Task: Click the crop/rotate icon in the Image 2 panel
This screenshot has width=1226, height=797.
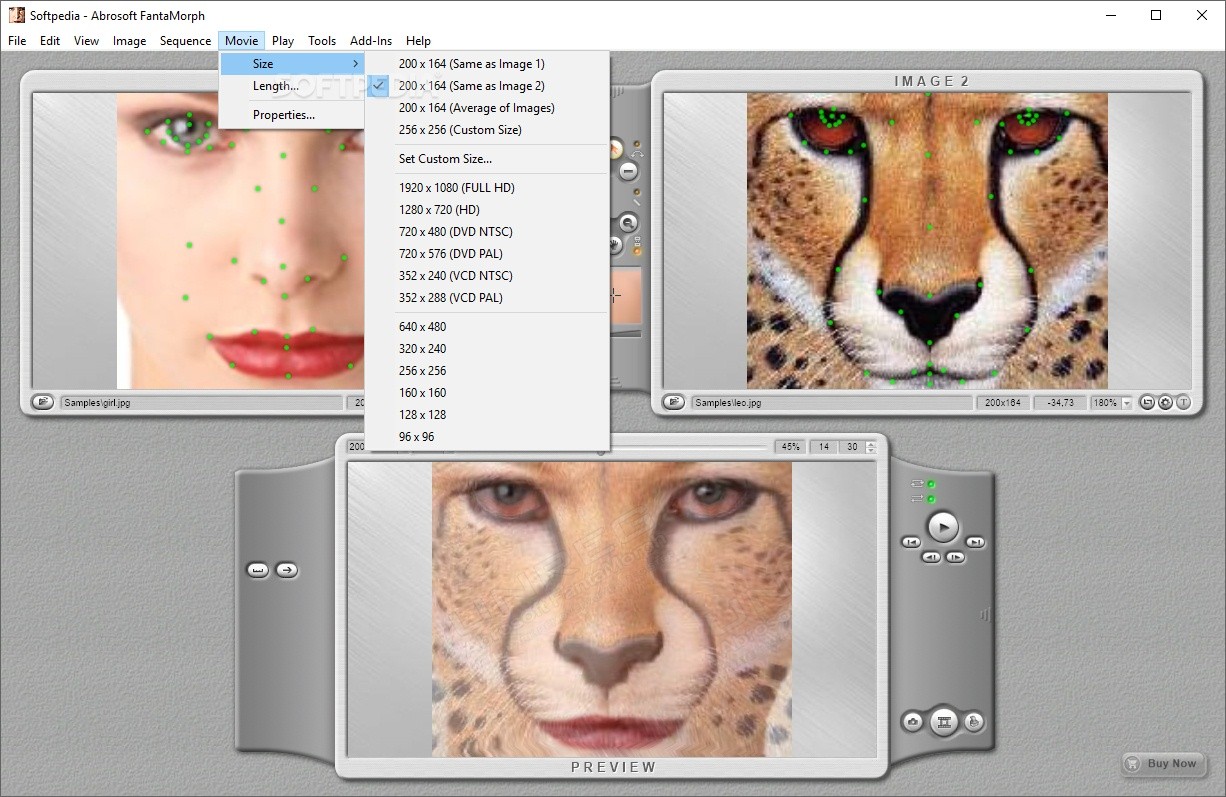Action: click(1147, 402)
